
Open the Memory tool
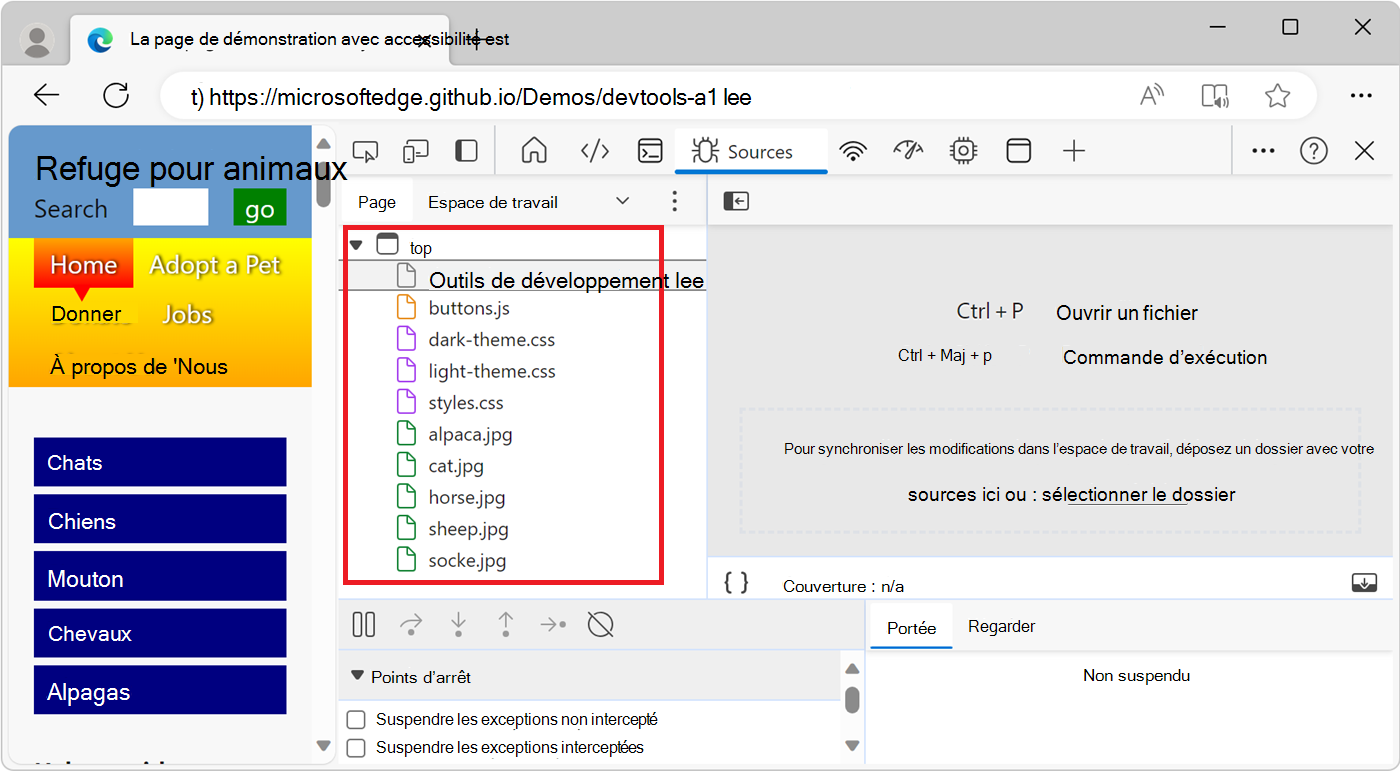click(x=963, y=151)
